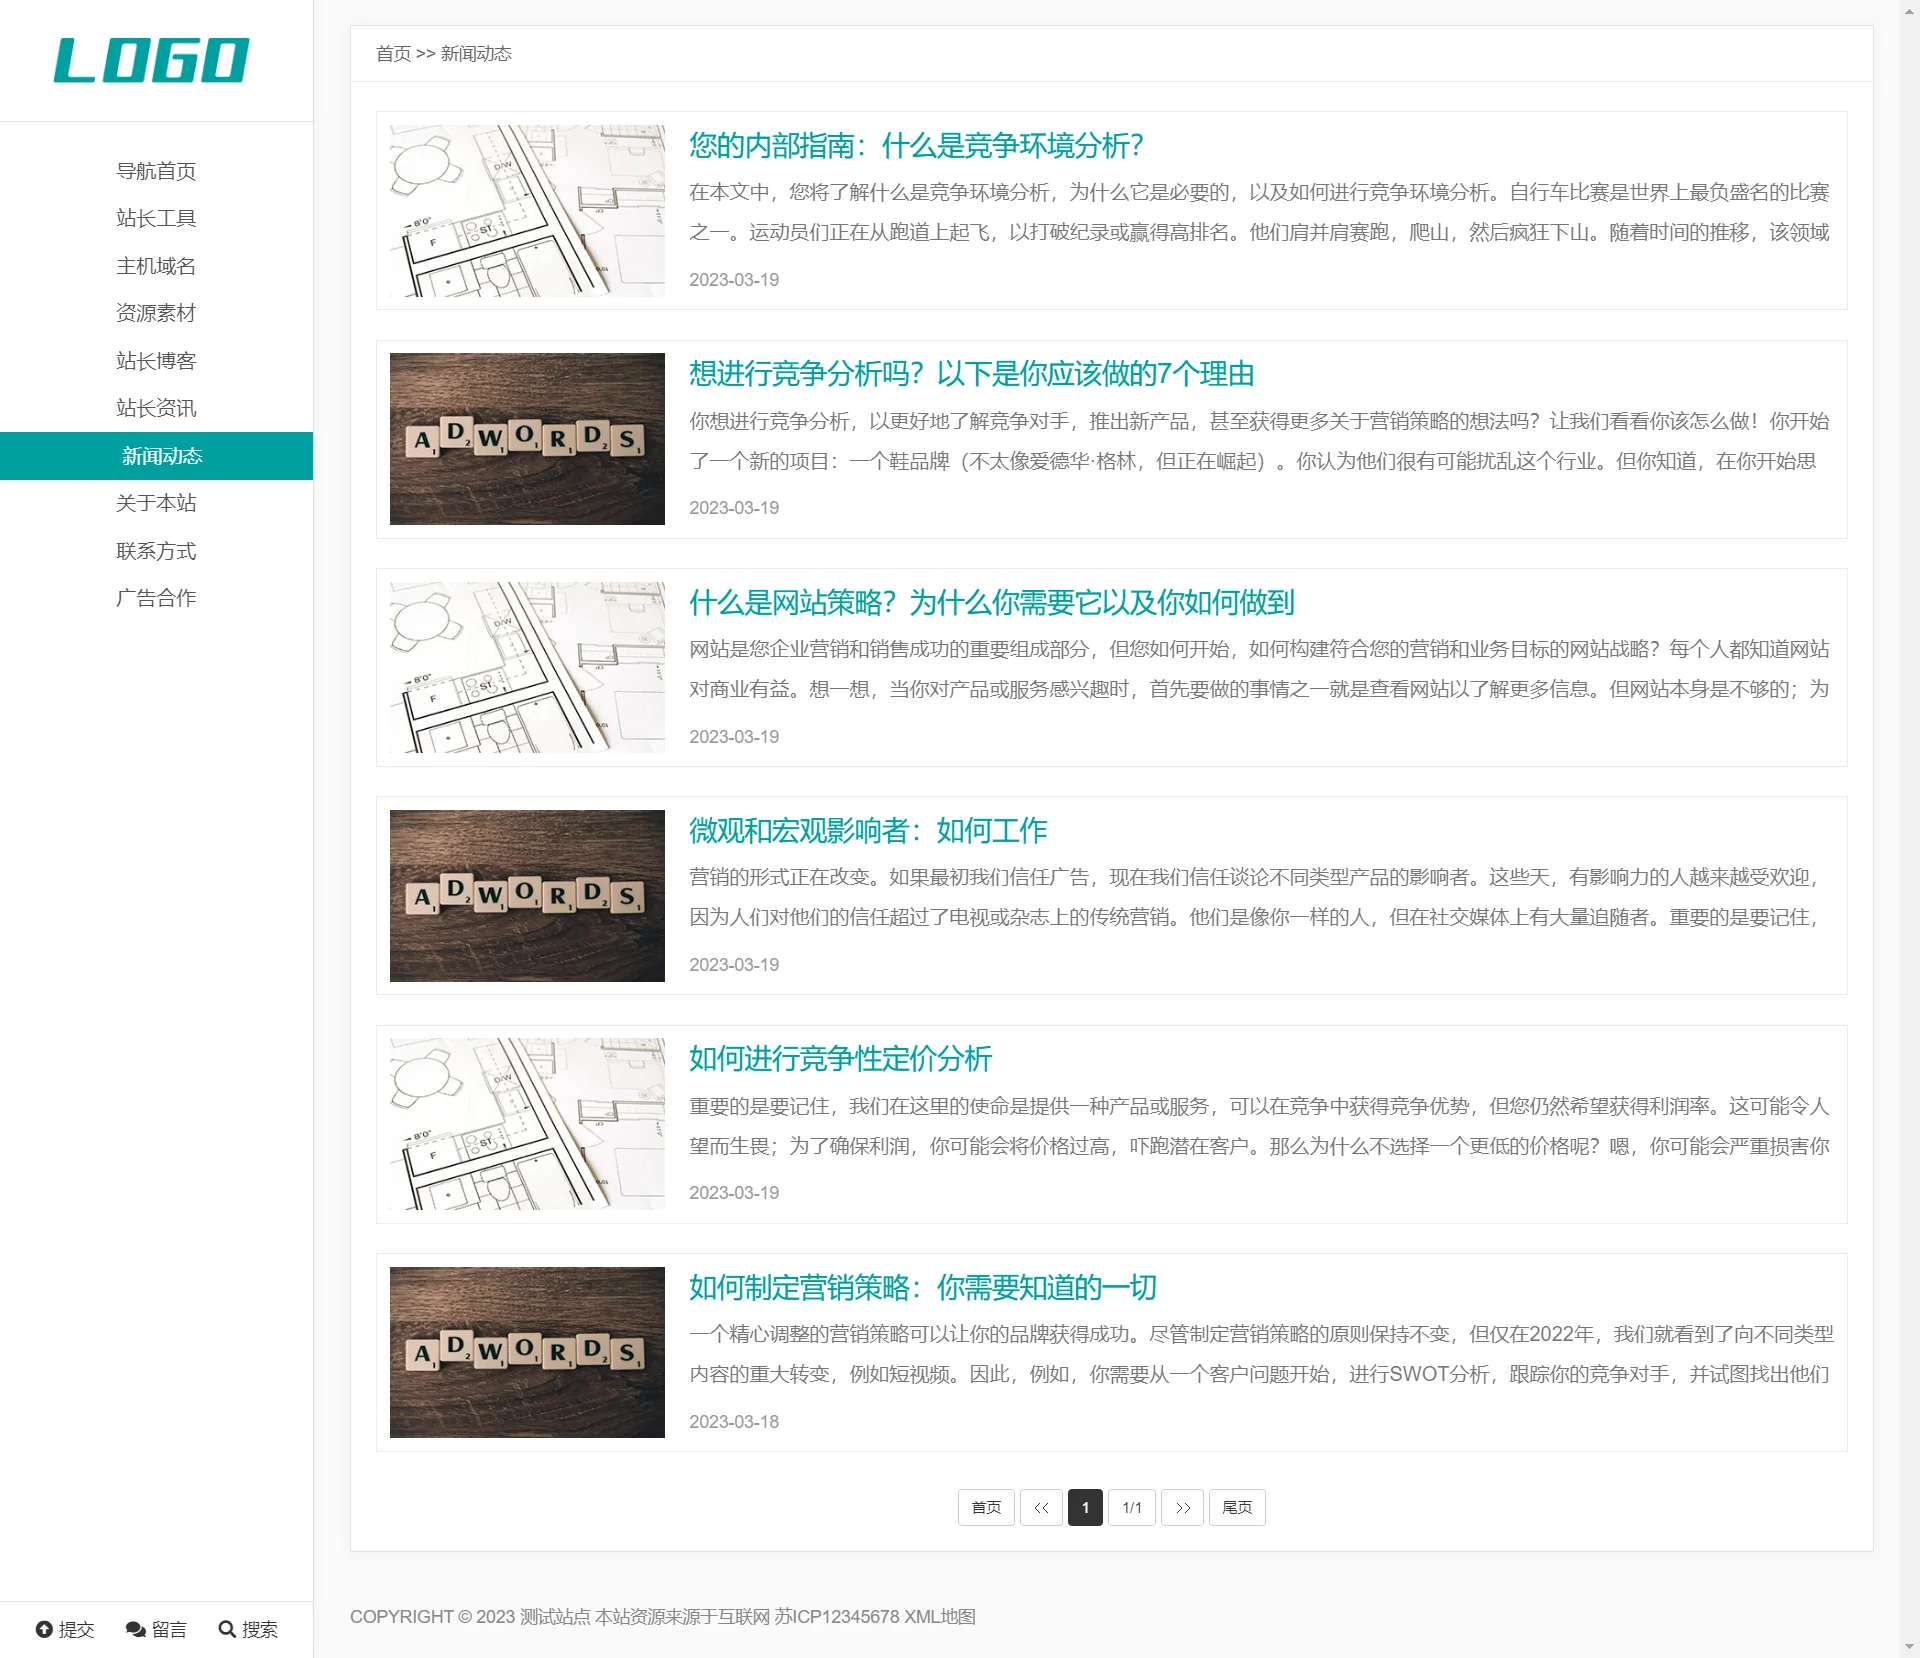Go to previous page with << button
1920x1658 pixels.
tap(1041, 1507)
